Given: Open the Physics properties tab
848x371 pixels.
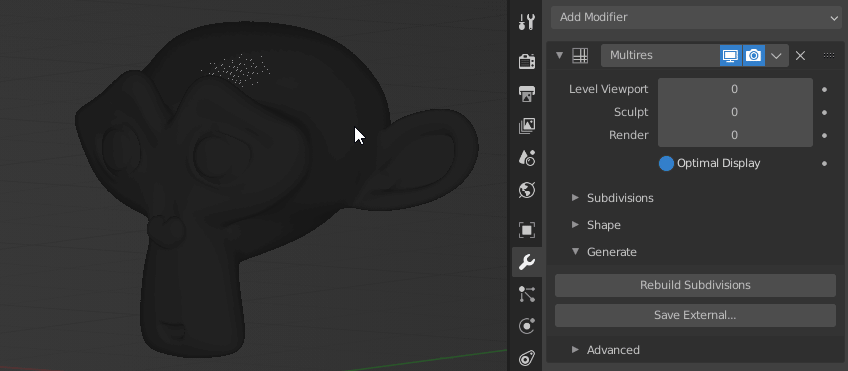Looking at the screenshot, I should [x=526, y=326].
